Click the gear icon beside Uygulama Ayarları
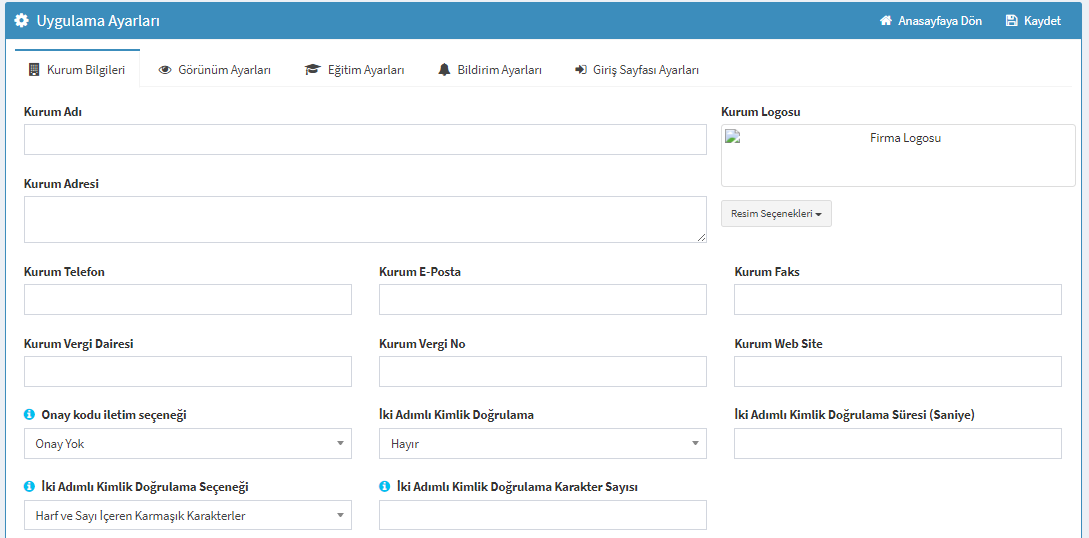 pyautogui.click(x=22, y=21)
